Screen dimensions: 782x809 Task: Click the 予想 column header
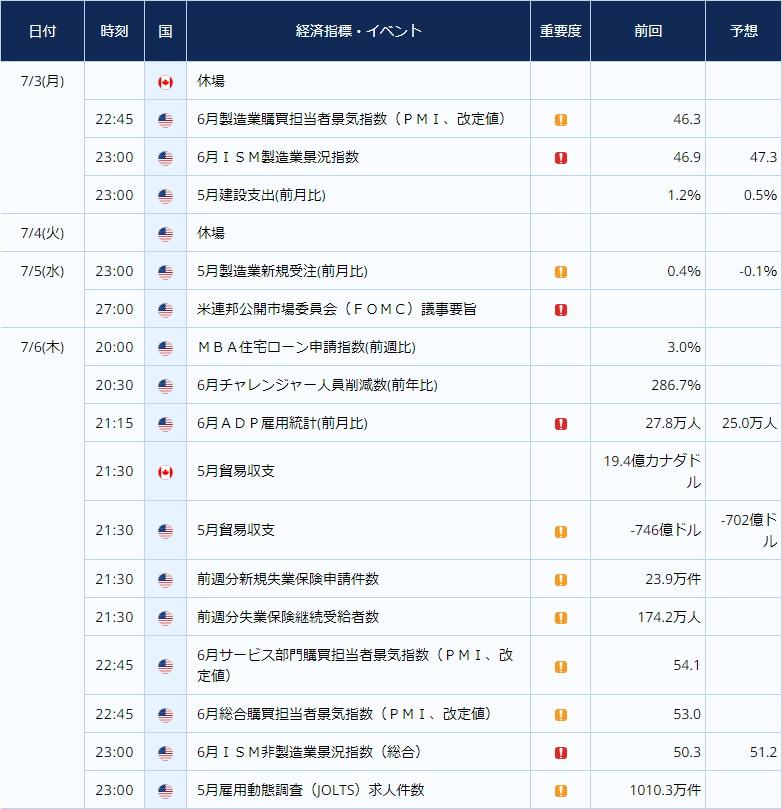(x=744, y=31)
